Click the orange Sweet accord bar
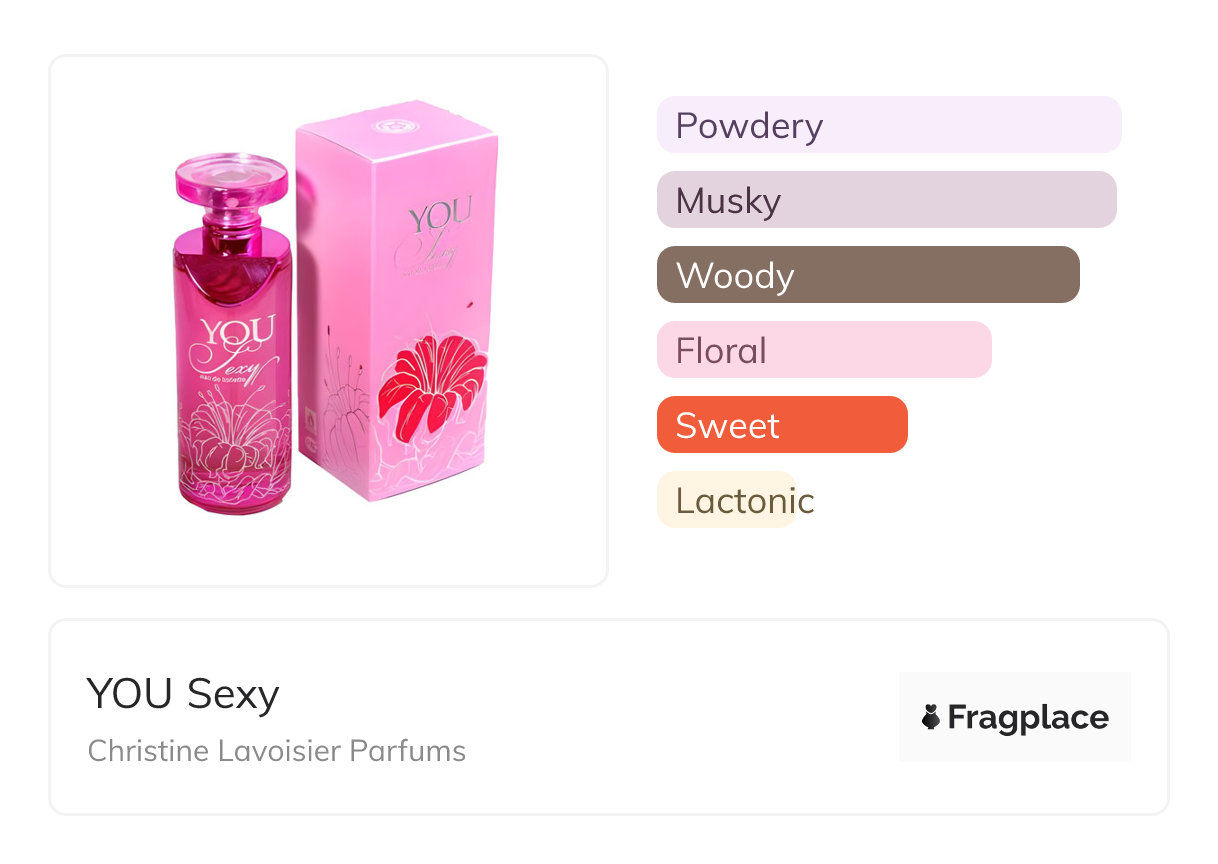 781,425
